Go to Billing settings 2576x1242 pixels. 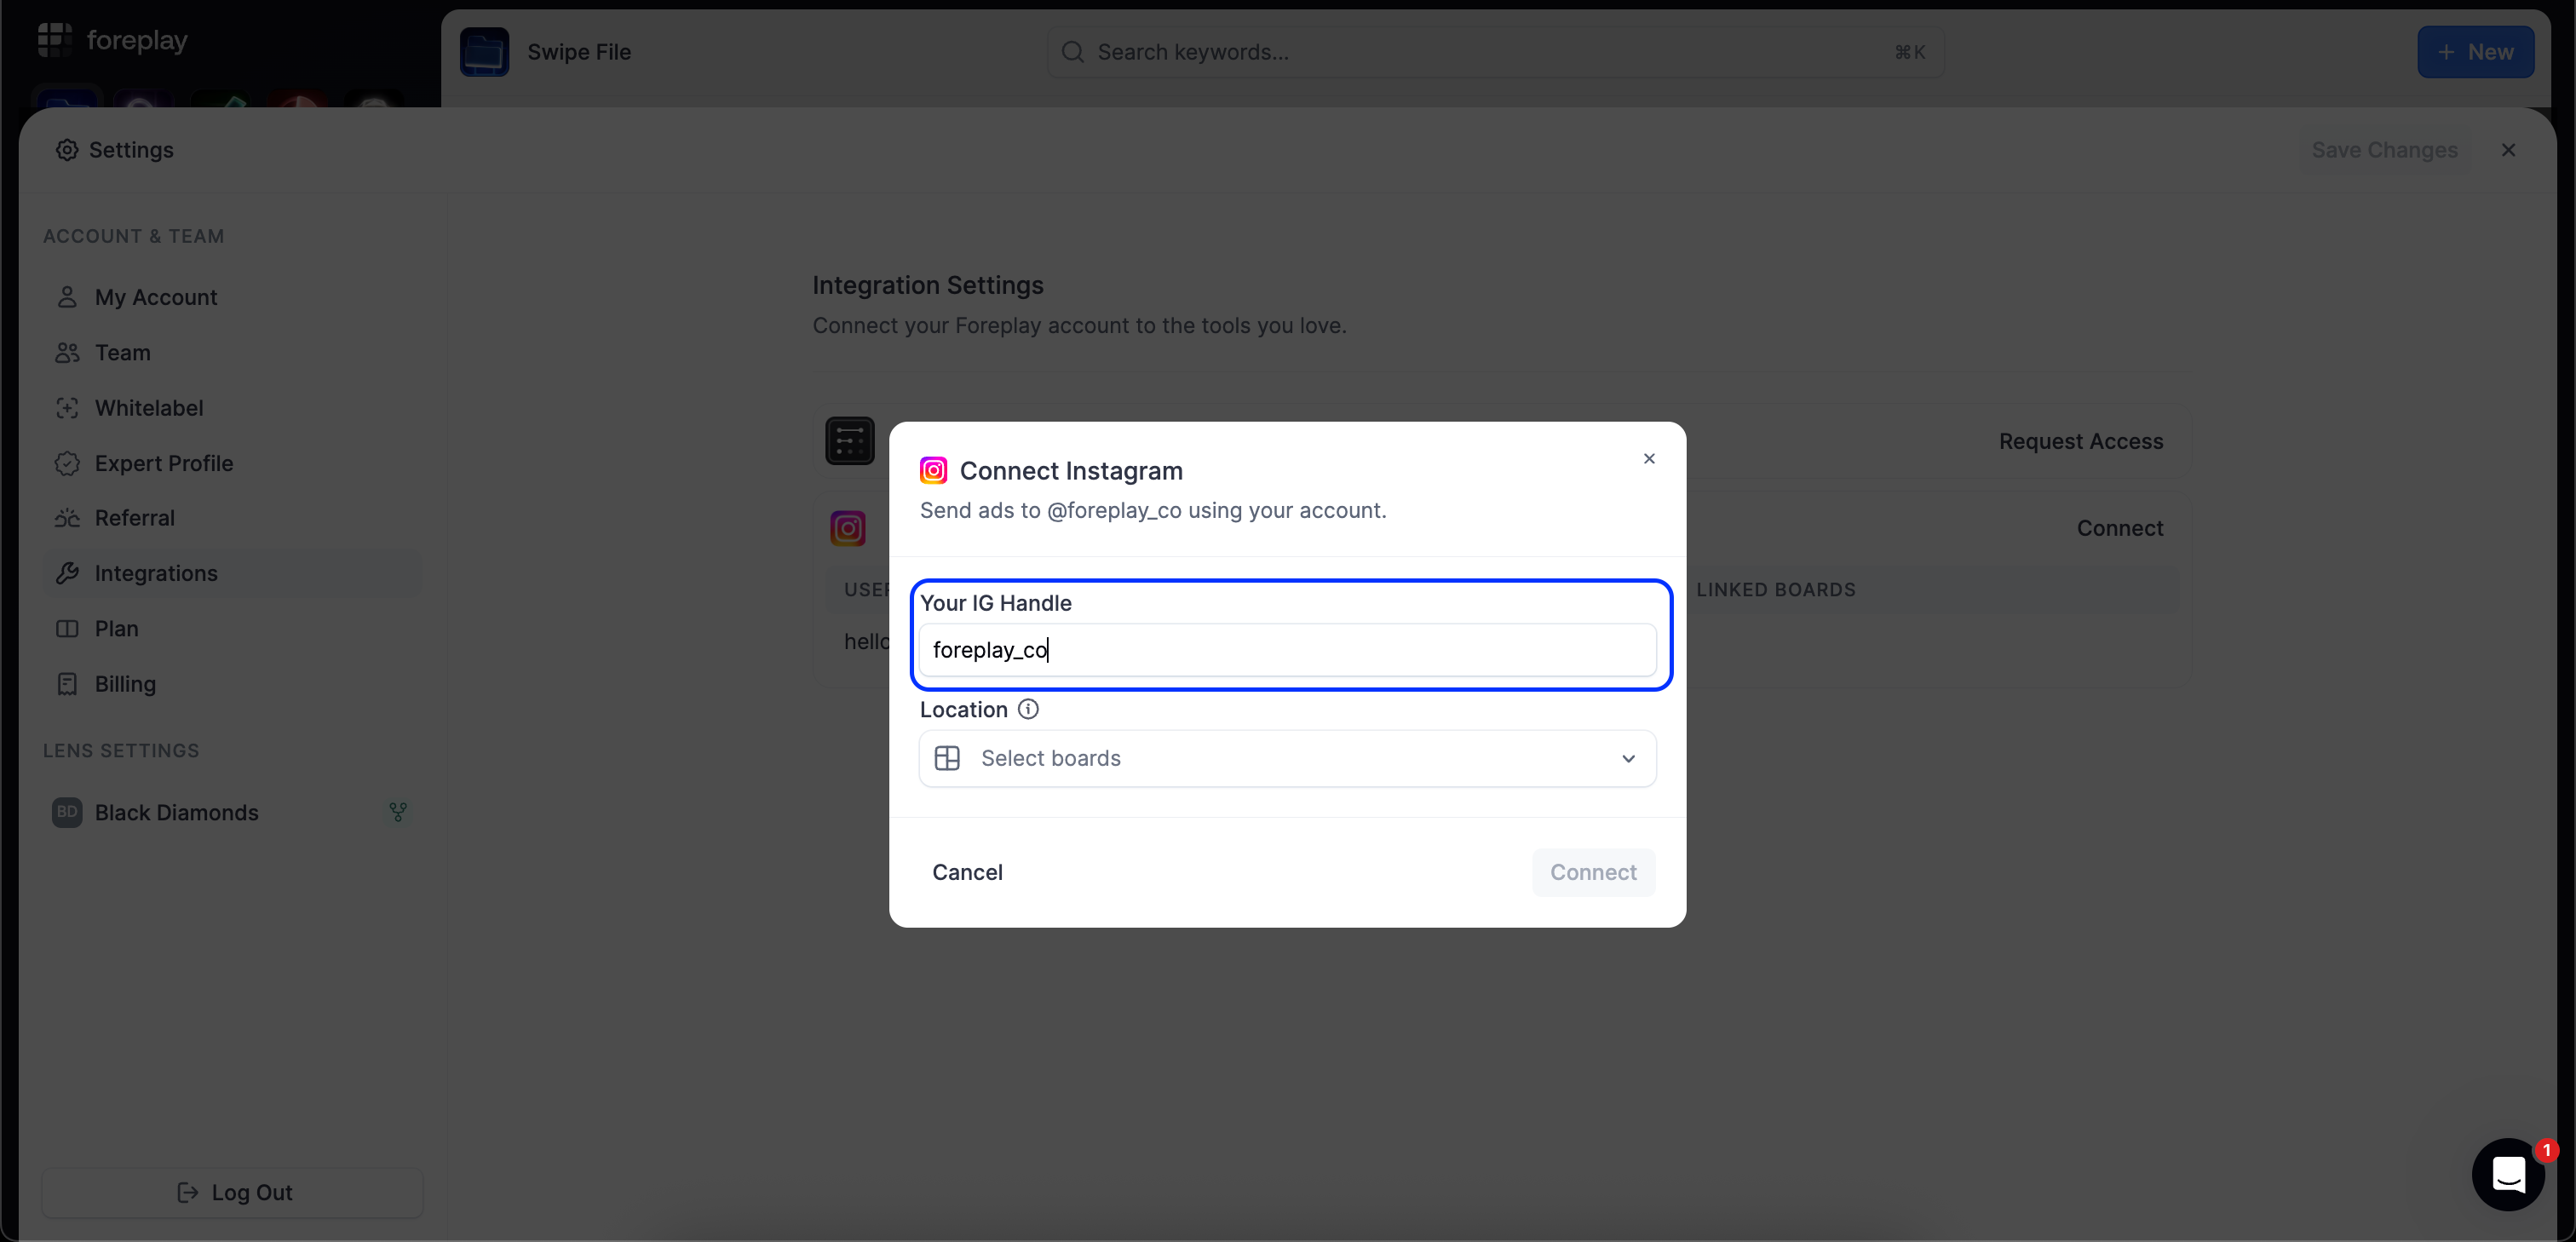click(x=232, y=684)
